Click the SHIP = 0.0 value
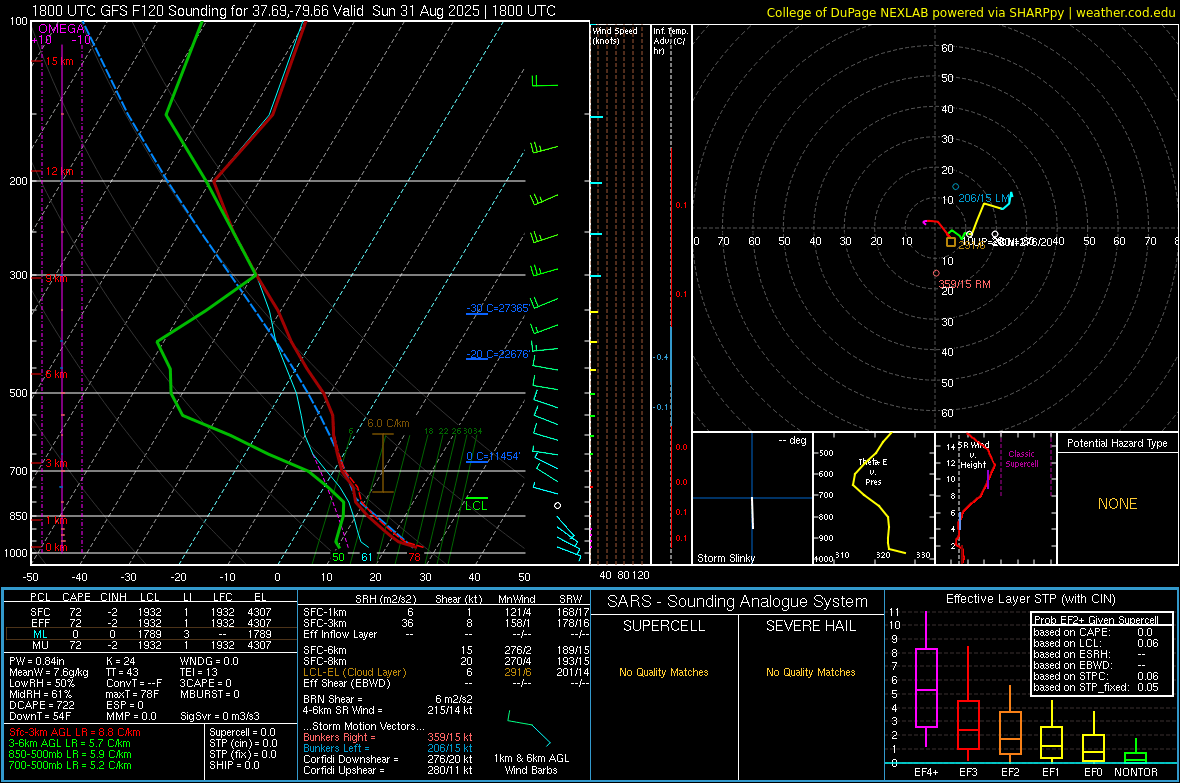 click(x=234, y=765)
